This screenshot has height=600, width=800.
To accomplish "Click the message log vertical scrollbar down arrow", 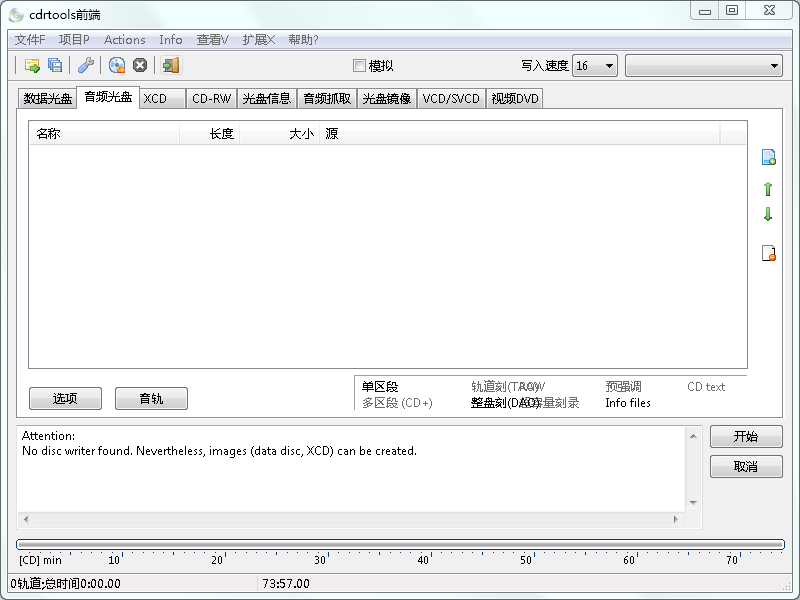I will click(693, 502).
